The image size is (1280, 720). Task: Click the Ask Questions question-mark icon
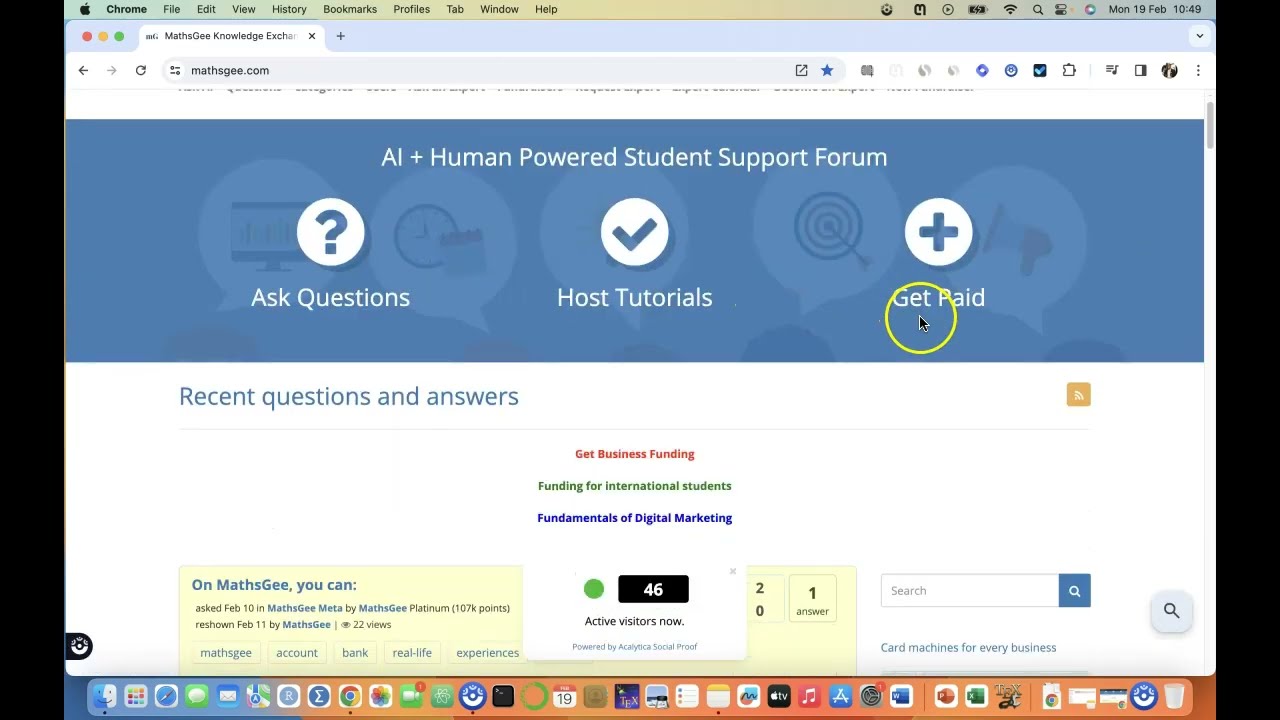click(x=330, y=232)
